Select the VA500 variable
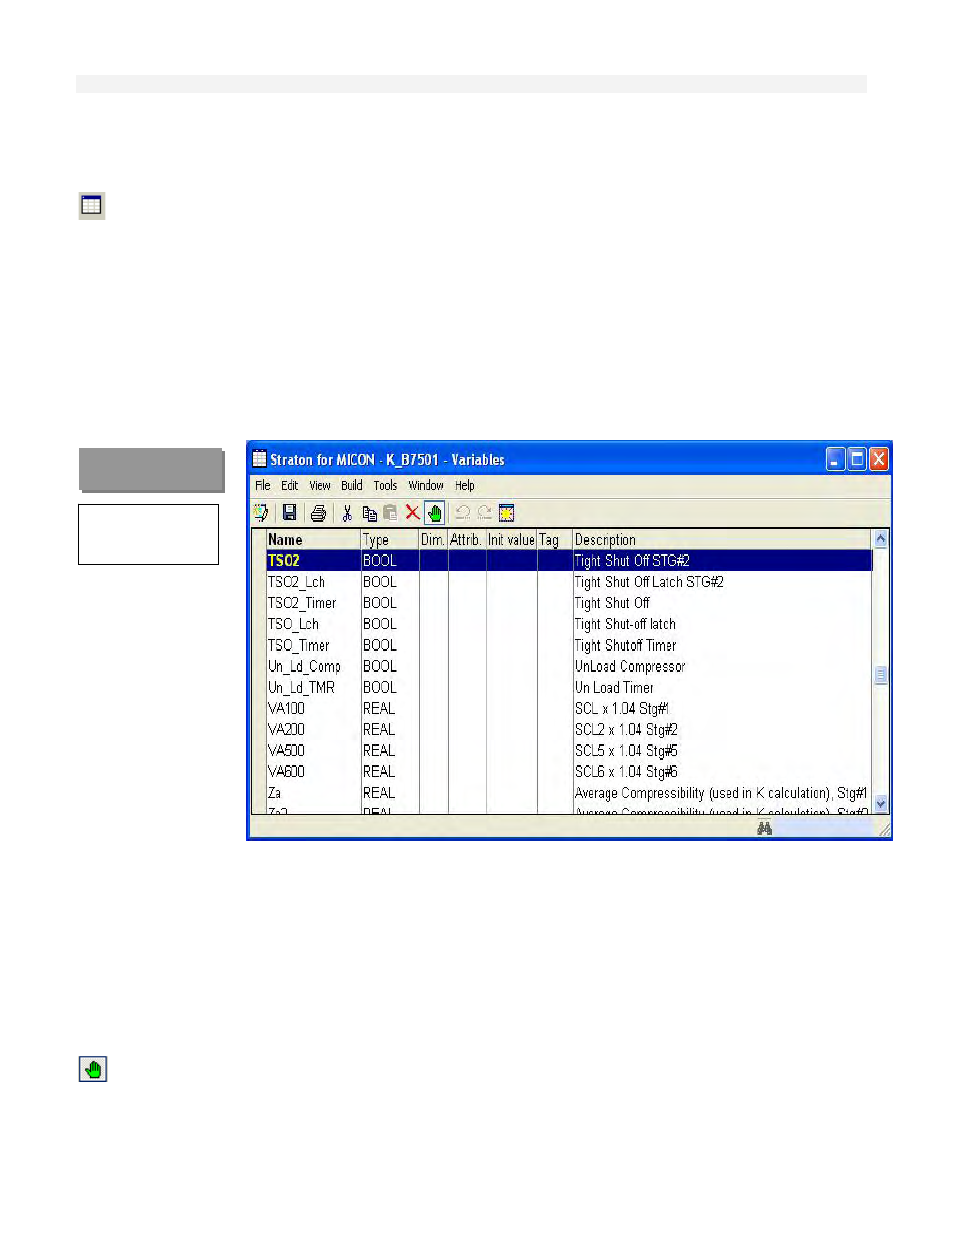Viewport: 954px width, 1235px height. 286,751
